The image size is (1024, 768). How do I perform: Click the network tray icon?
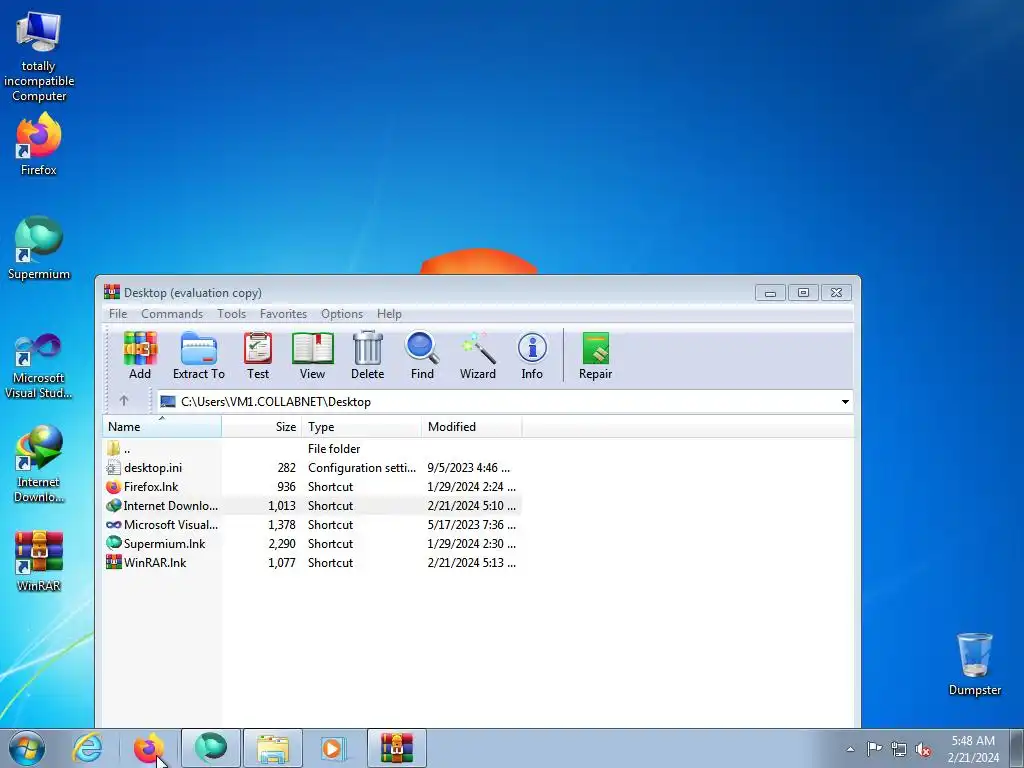(899, 749)
